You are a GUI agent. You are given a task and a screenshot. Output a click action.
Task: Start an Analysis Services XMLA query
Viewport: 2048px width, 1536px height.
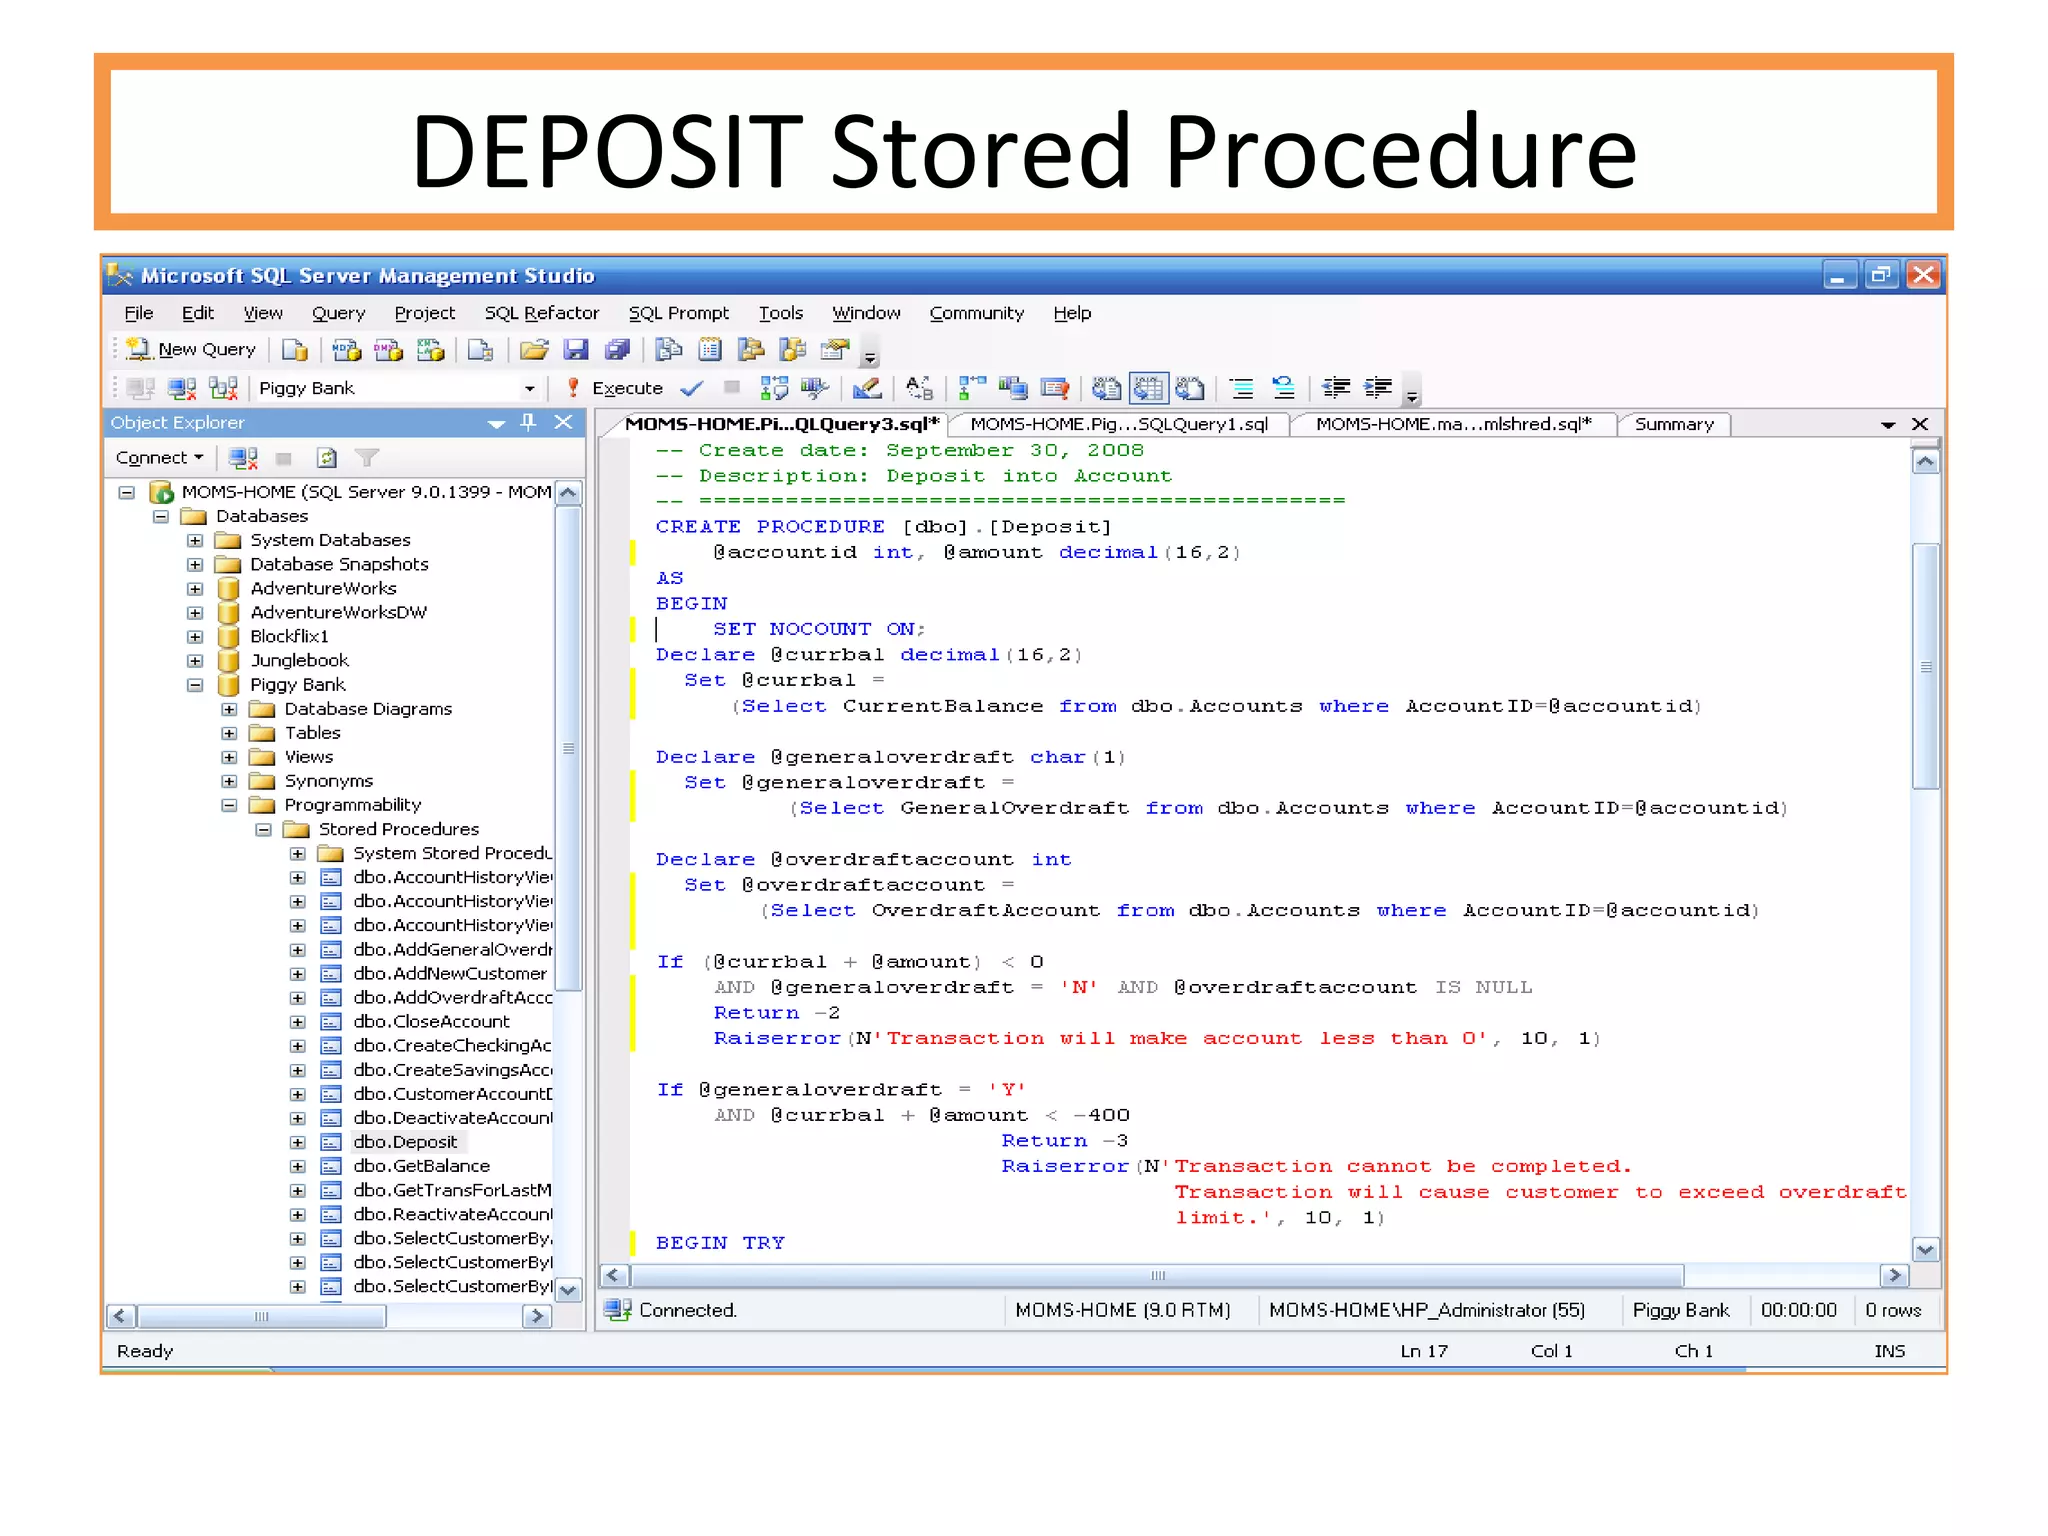(x=430, y=349)
